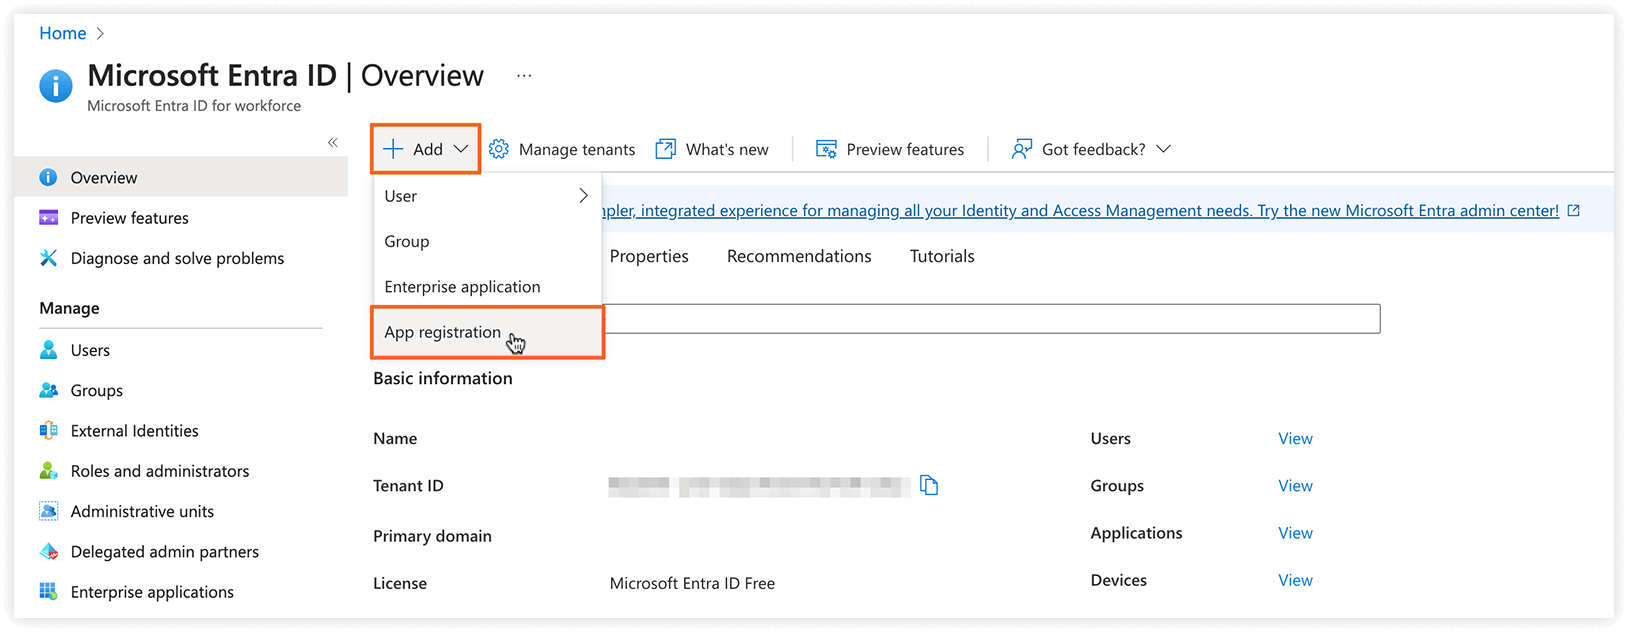The image size is (1628, 632).
Task: Switch to the Properties tab
Action: (x=649, y=256)
